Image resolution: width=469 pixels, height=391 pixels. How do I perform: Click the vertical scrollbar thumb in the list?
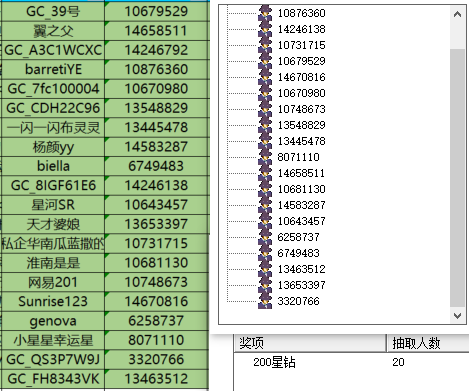[458, 178]
